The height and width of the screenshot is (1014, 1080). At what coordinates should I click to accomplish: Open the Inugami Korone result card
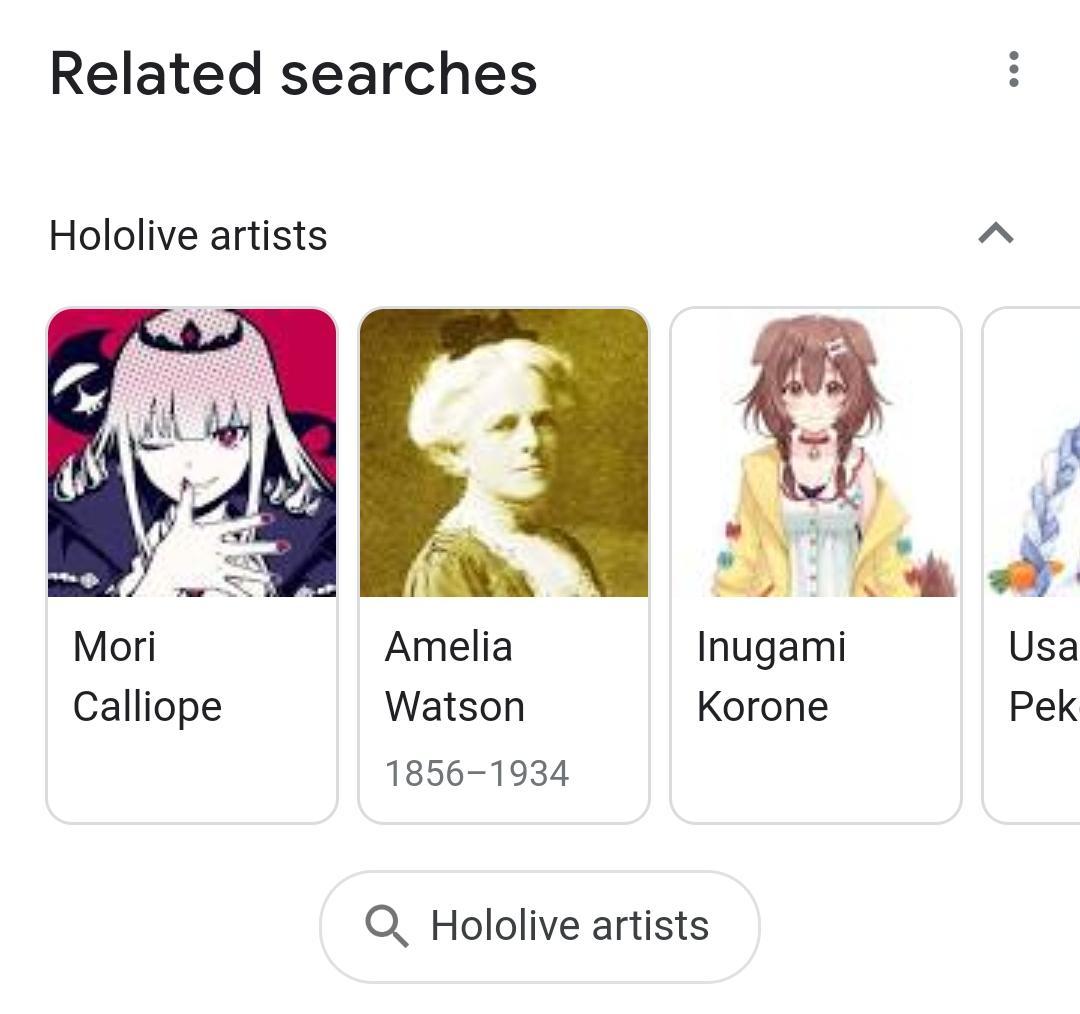click(x=815, y=560)
